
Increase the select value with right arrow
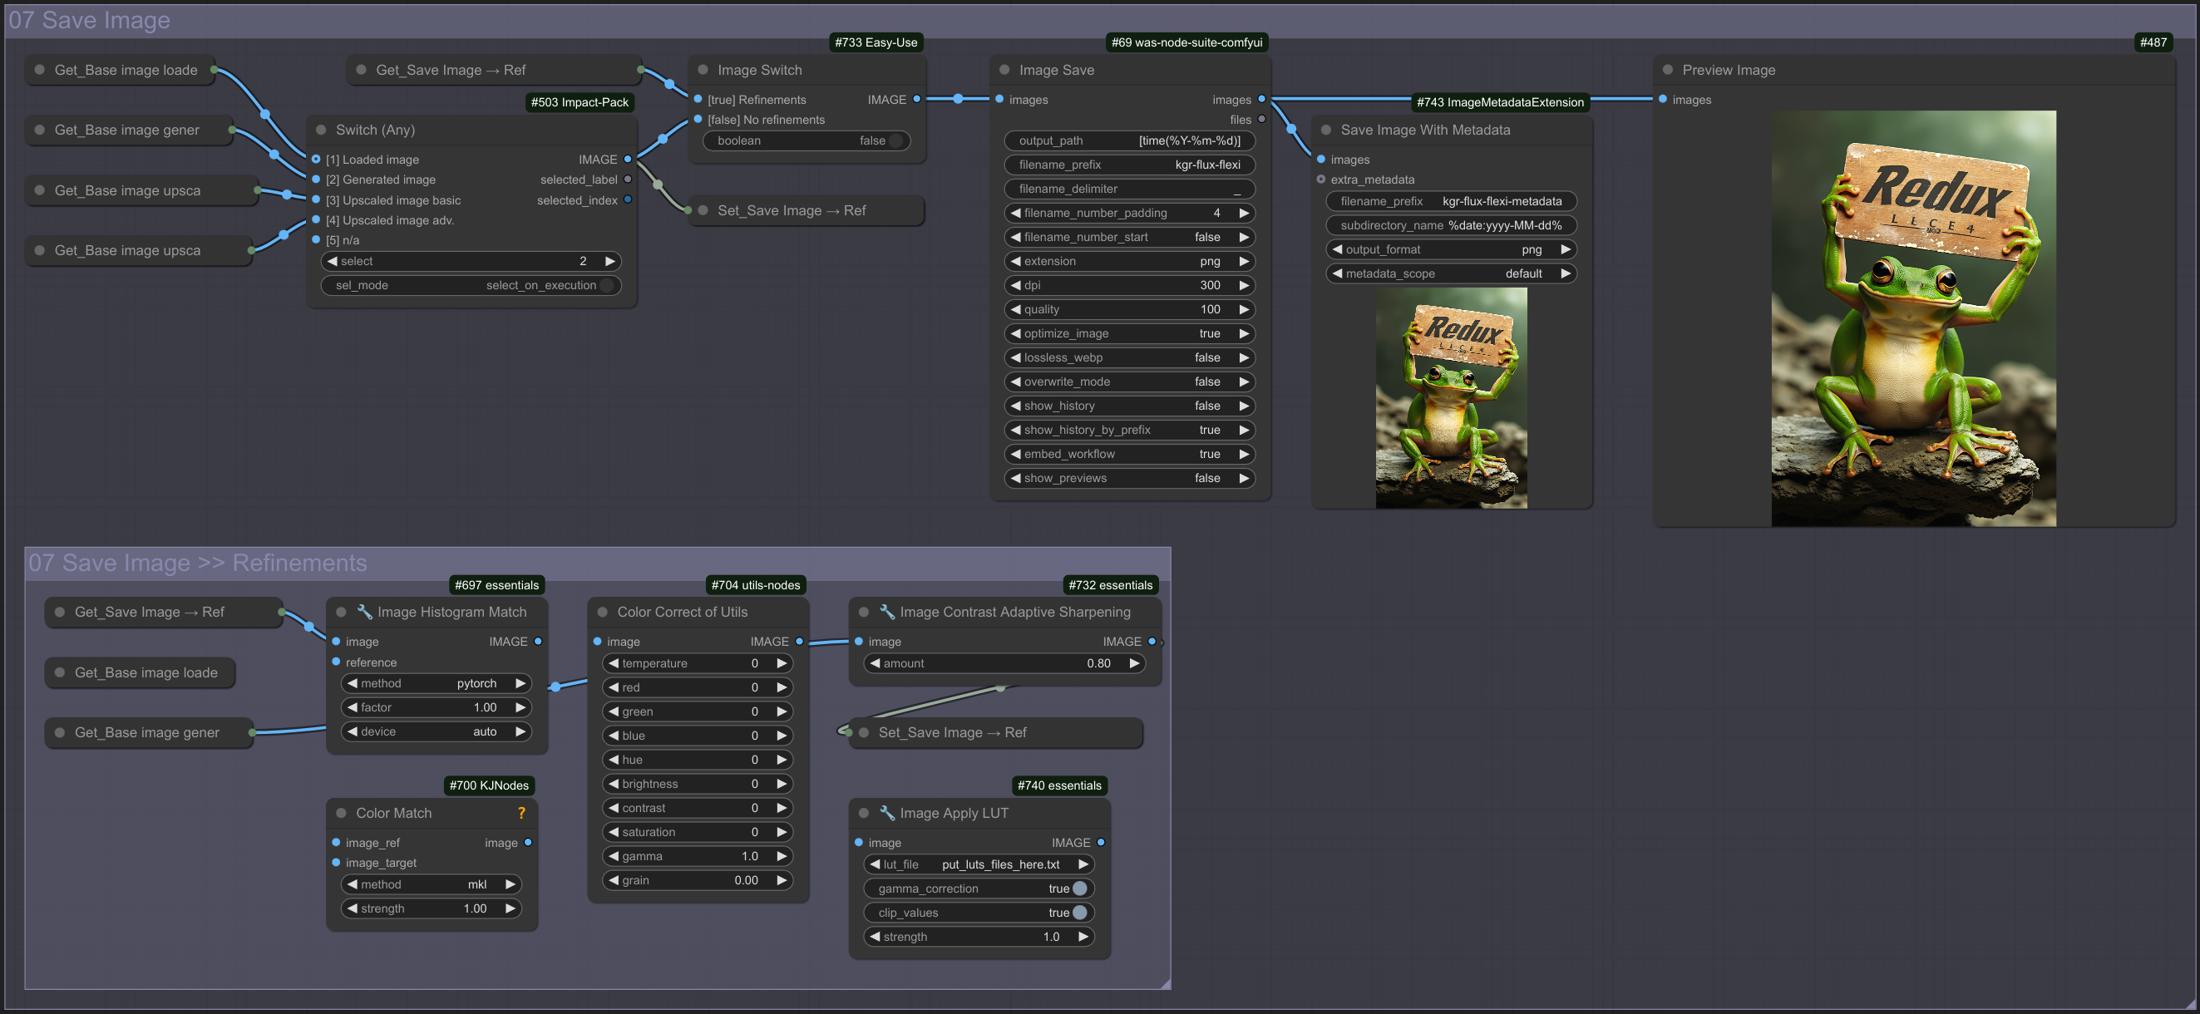tap(609, 261)
